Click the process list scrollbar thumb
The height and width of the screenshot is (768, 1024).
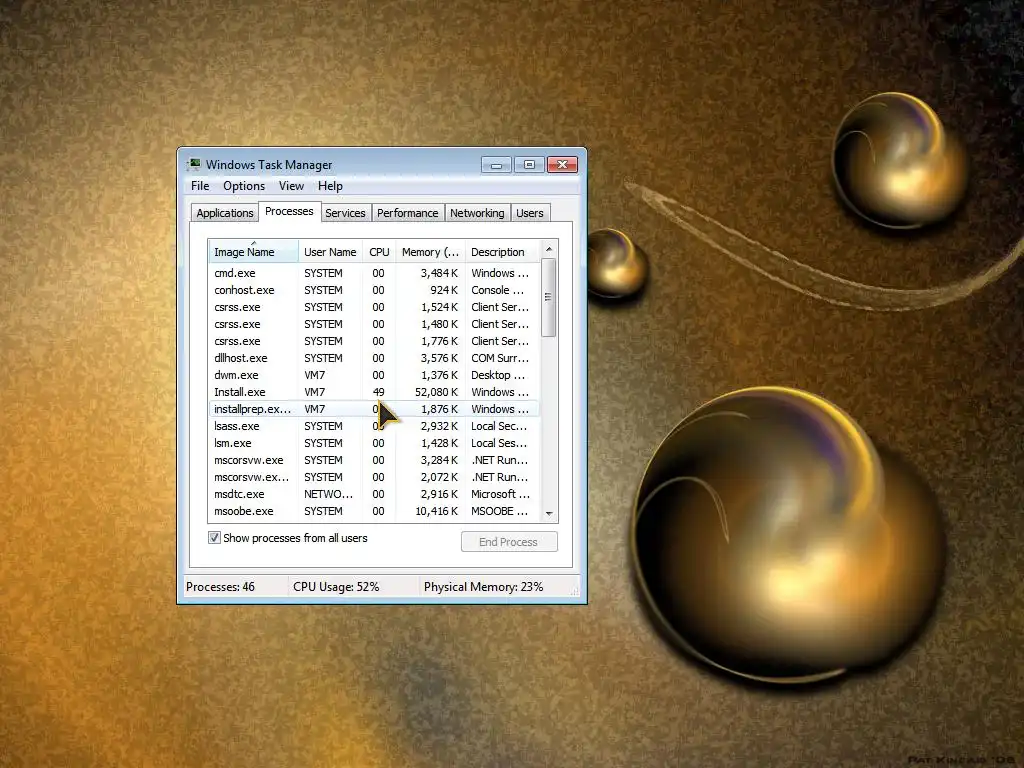tap(549, 297)
